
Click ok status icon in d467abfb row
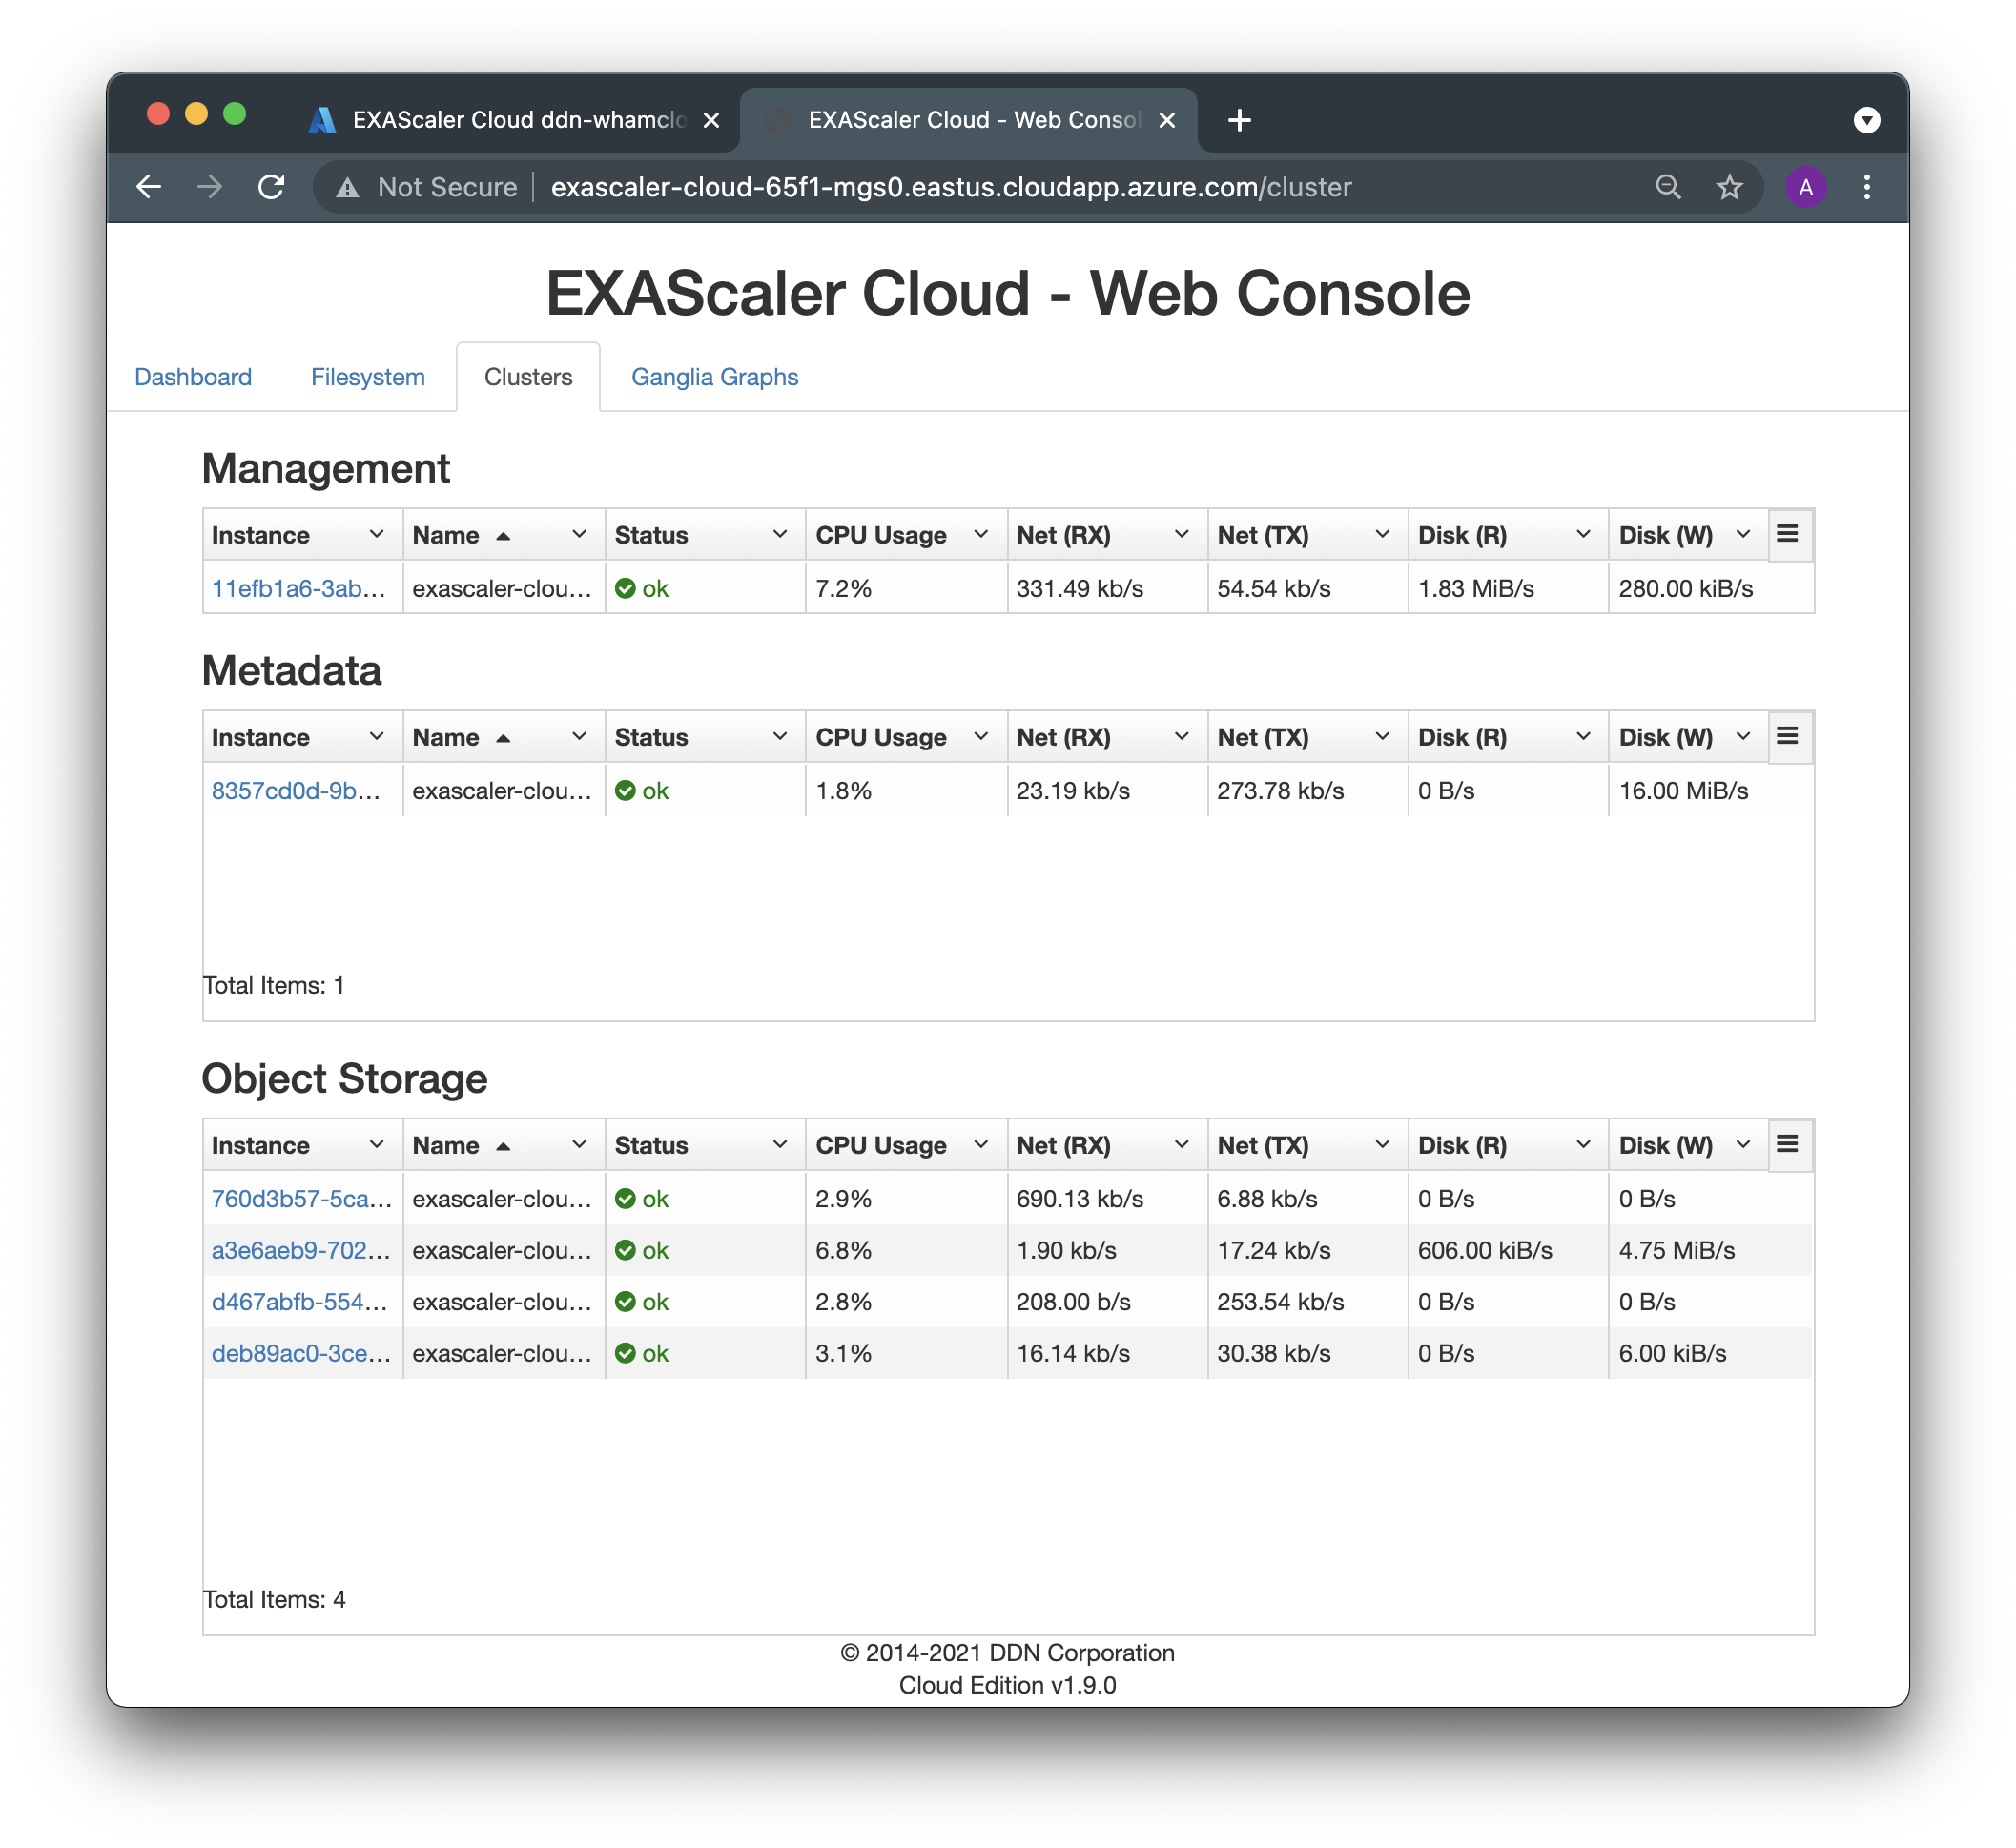coord(626,1302)
